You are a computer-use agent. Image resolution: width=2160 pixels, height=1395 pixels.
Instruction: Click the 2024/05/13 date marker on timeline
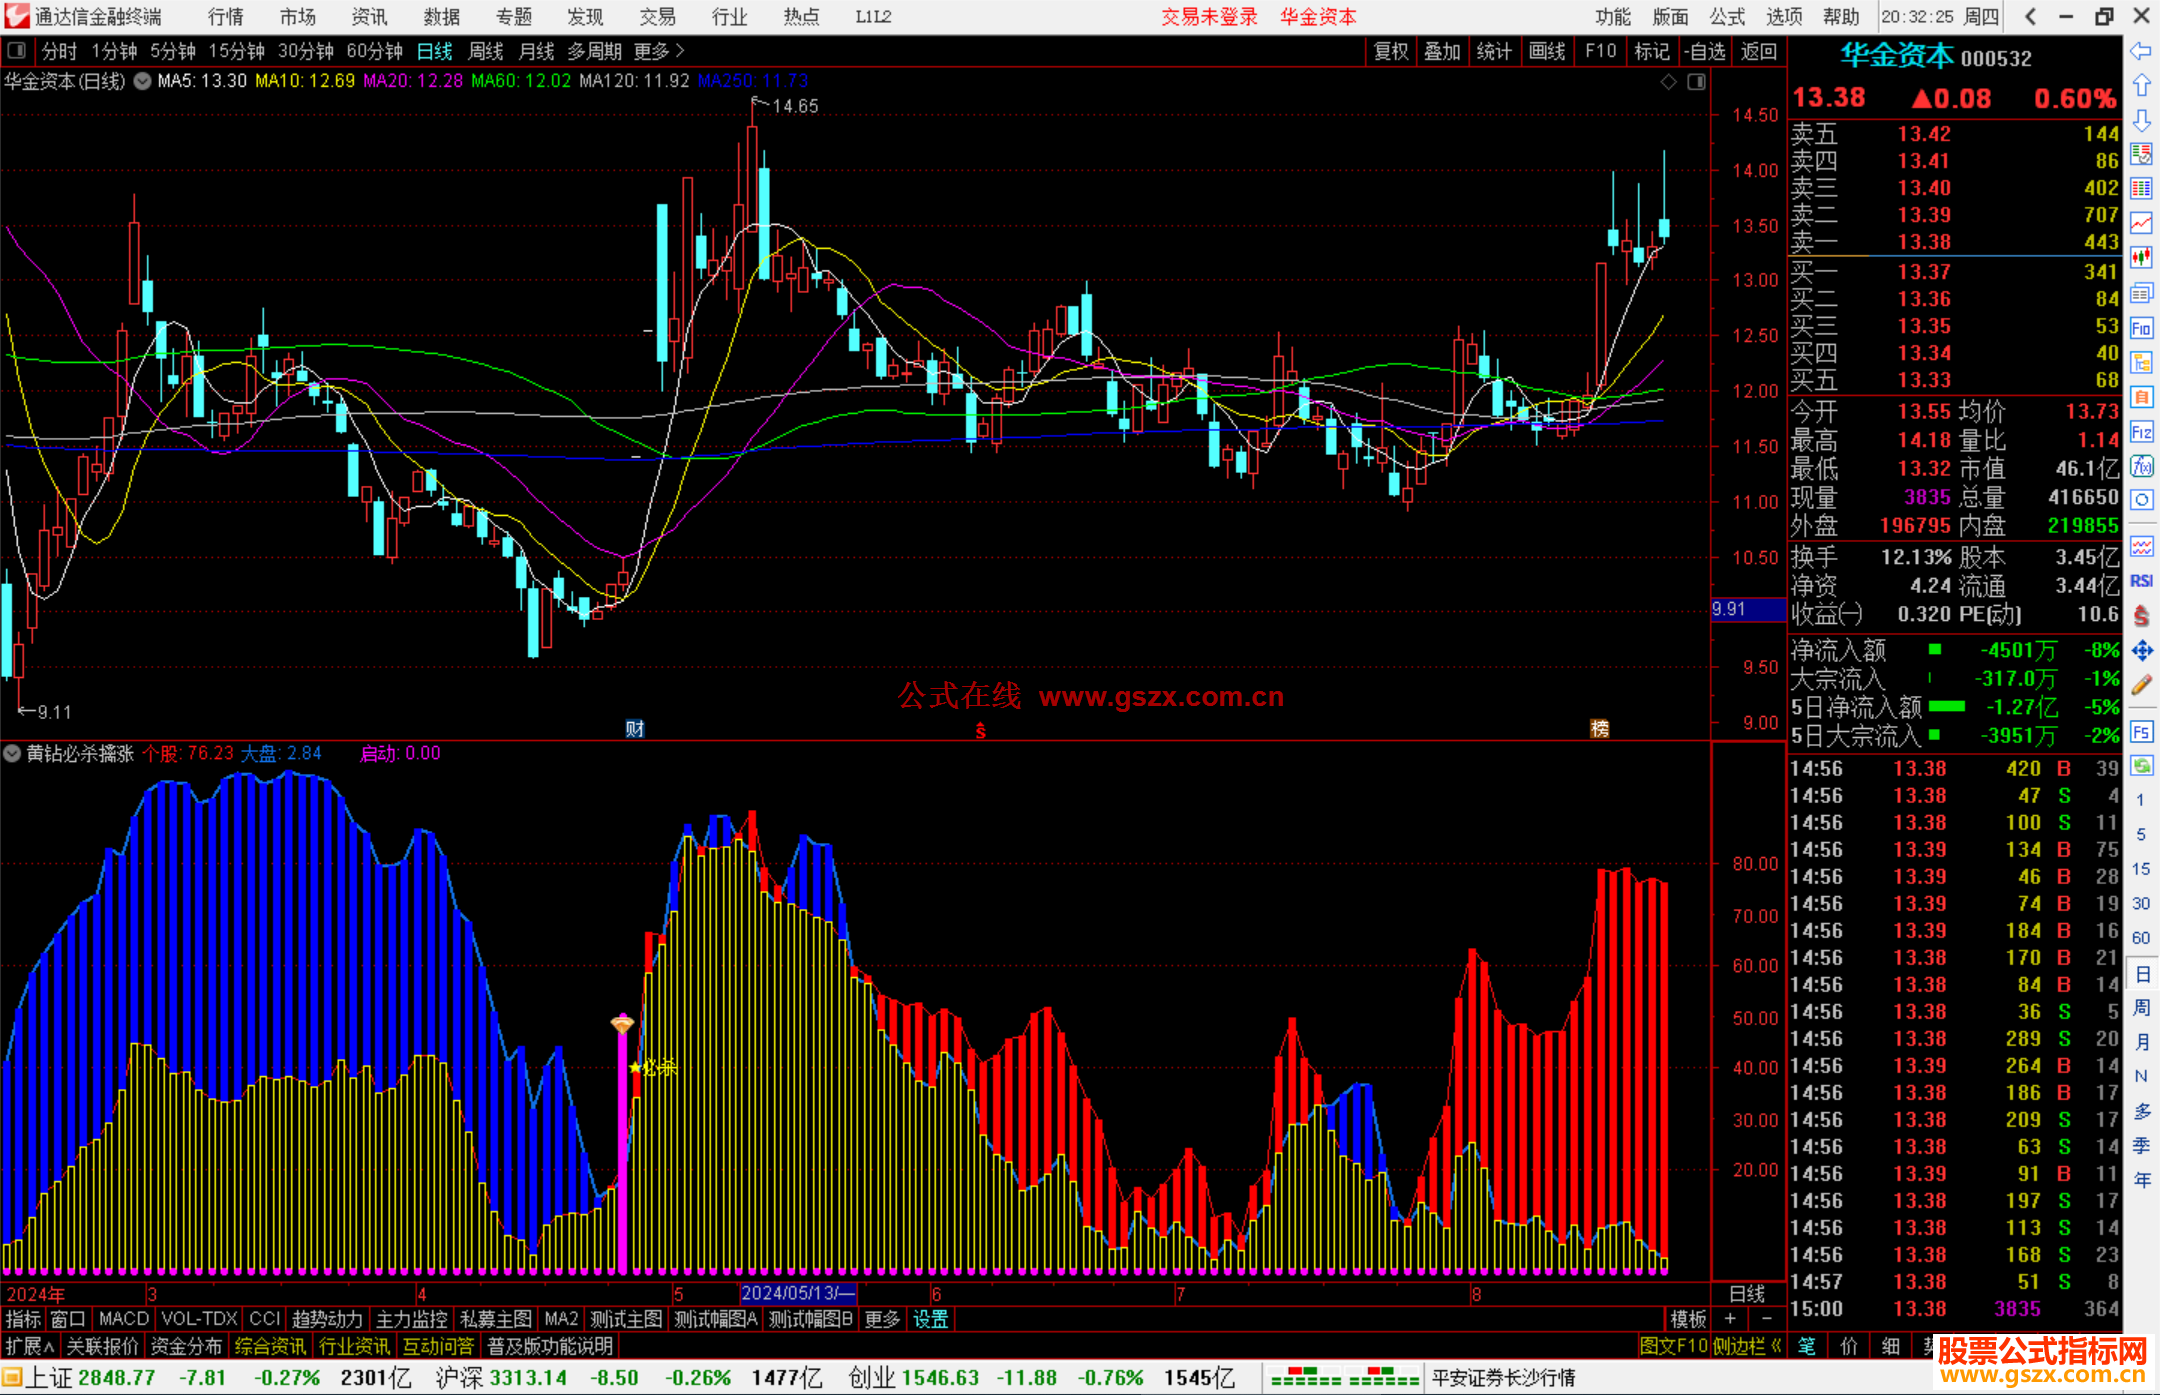(797, 1293)
